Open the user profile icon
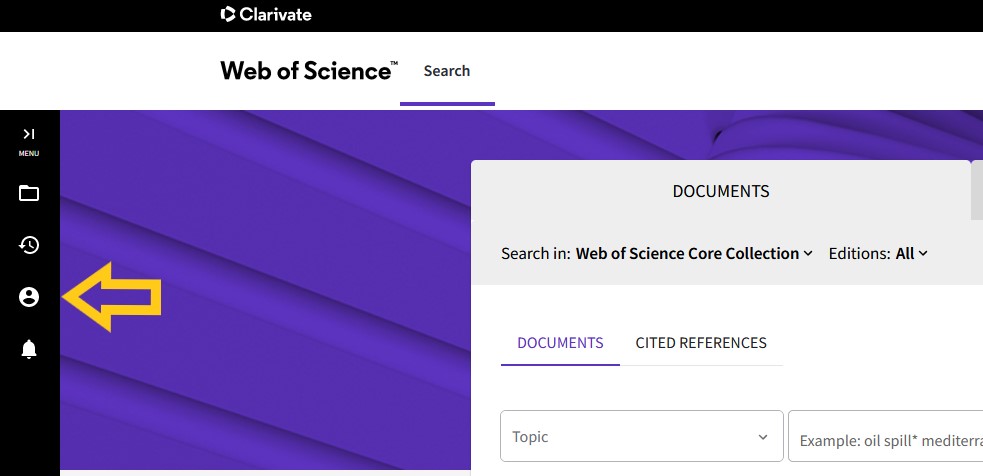 [29, 297]
